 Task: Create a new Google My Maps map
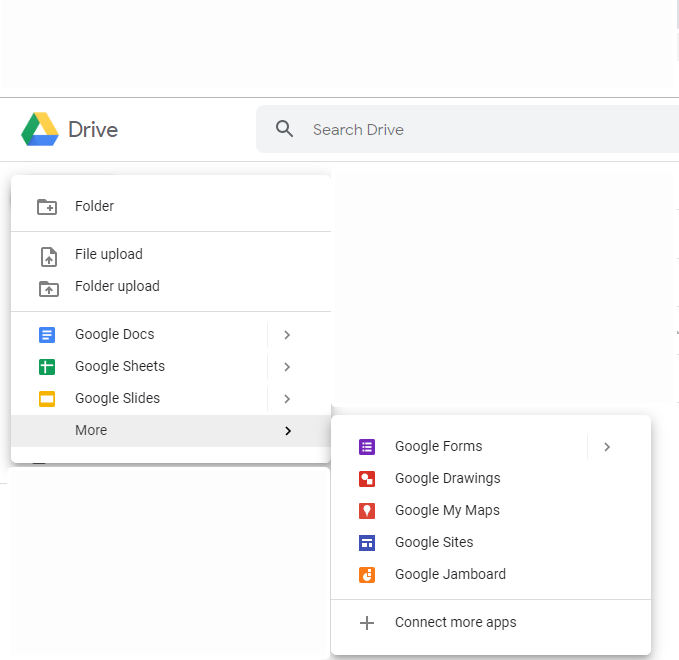coord(491,511)
